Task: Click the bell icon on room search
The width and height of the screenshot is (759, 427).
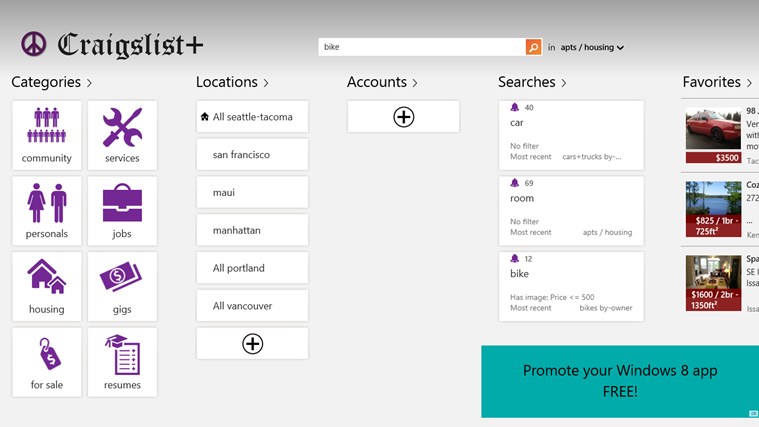Action: pyautogui.click(x=515, y=183)
